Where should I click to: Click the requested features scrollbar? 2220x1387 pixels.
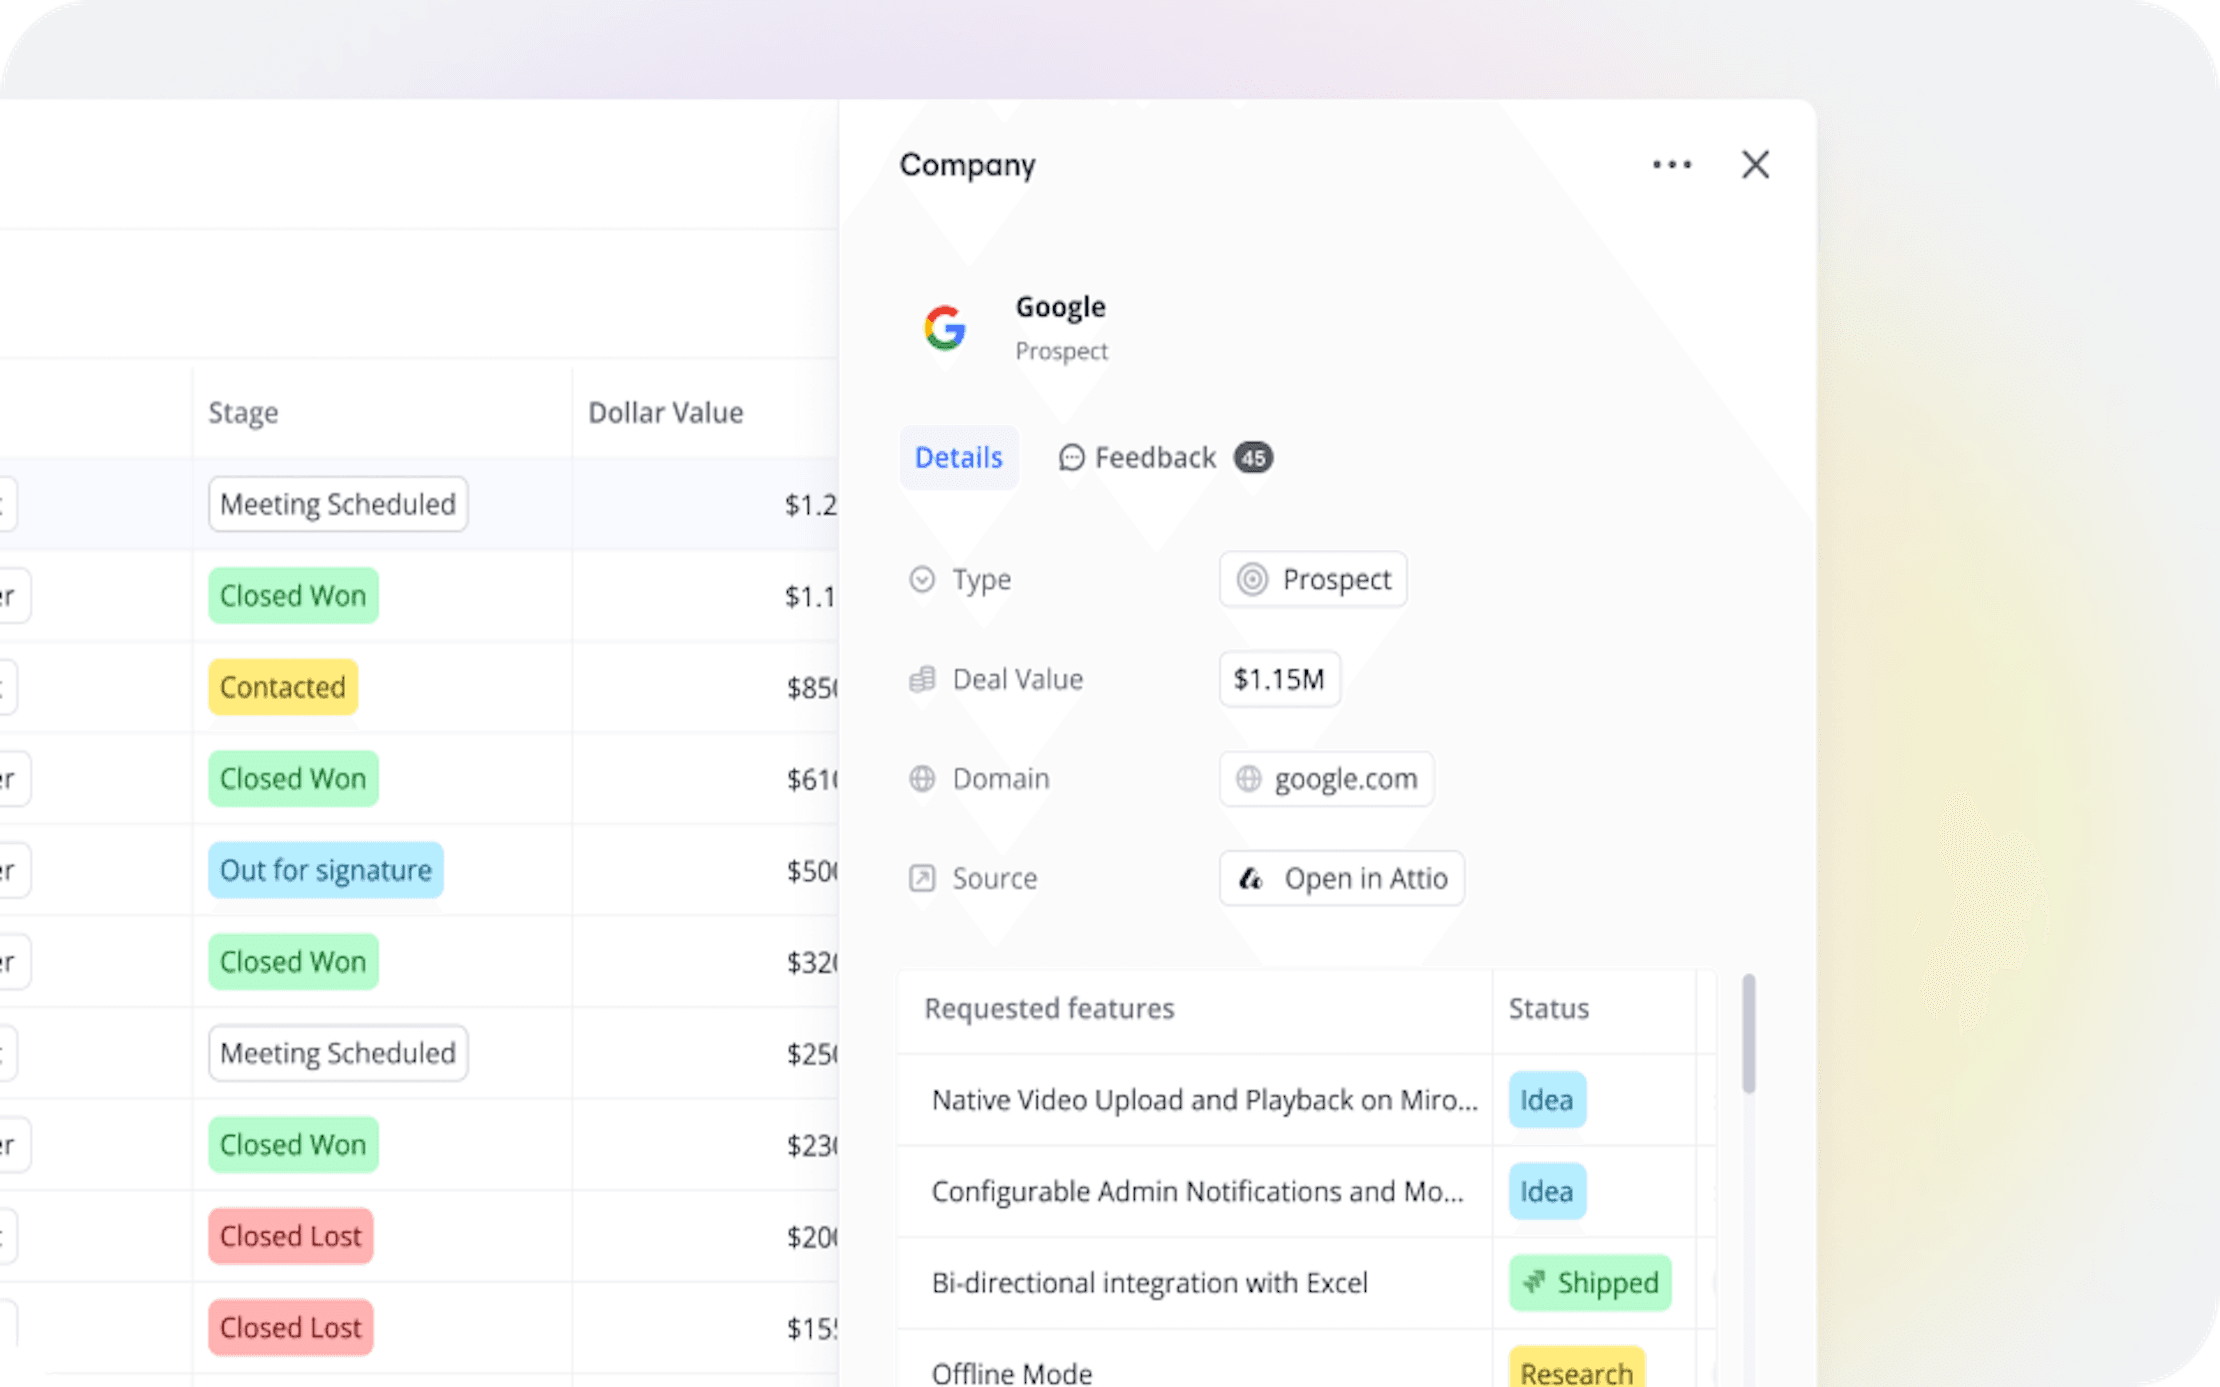coord(1748,1035)
